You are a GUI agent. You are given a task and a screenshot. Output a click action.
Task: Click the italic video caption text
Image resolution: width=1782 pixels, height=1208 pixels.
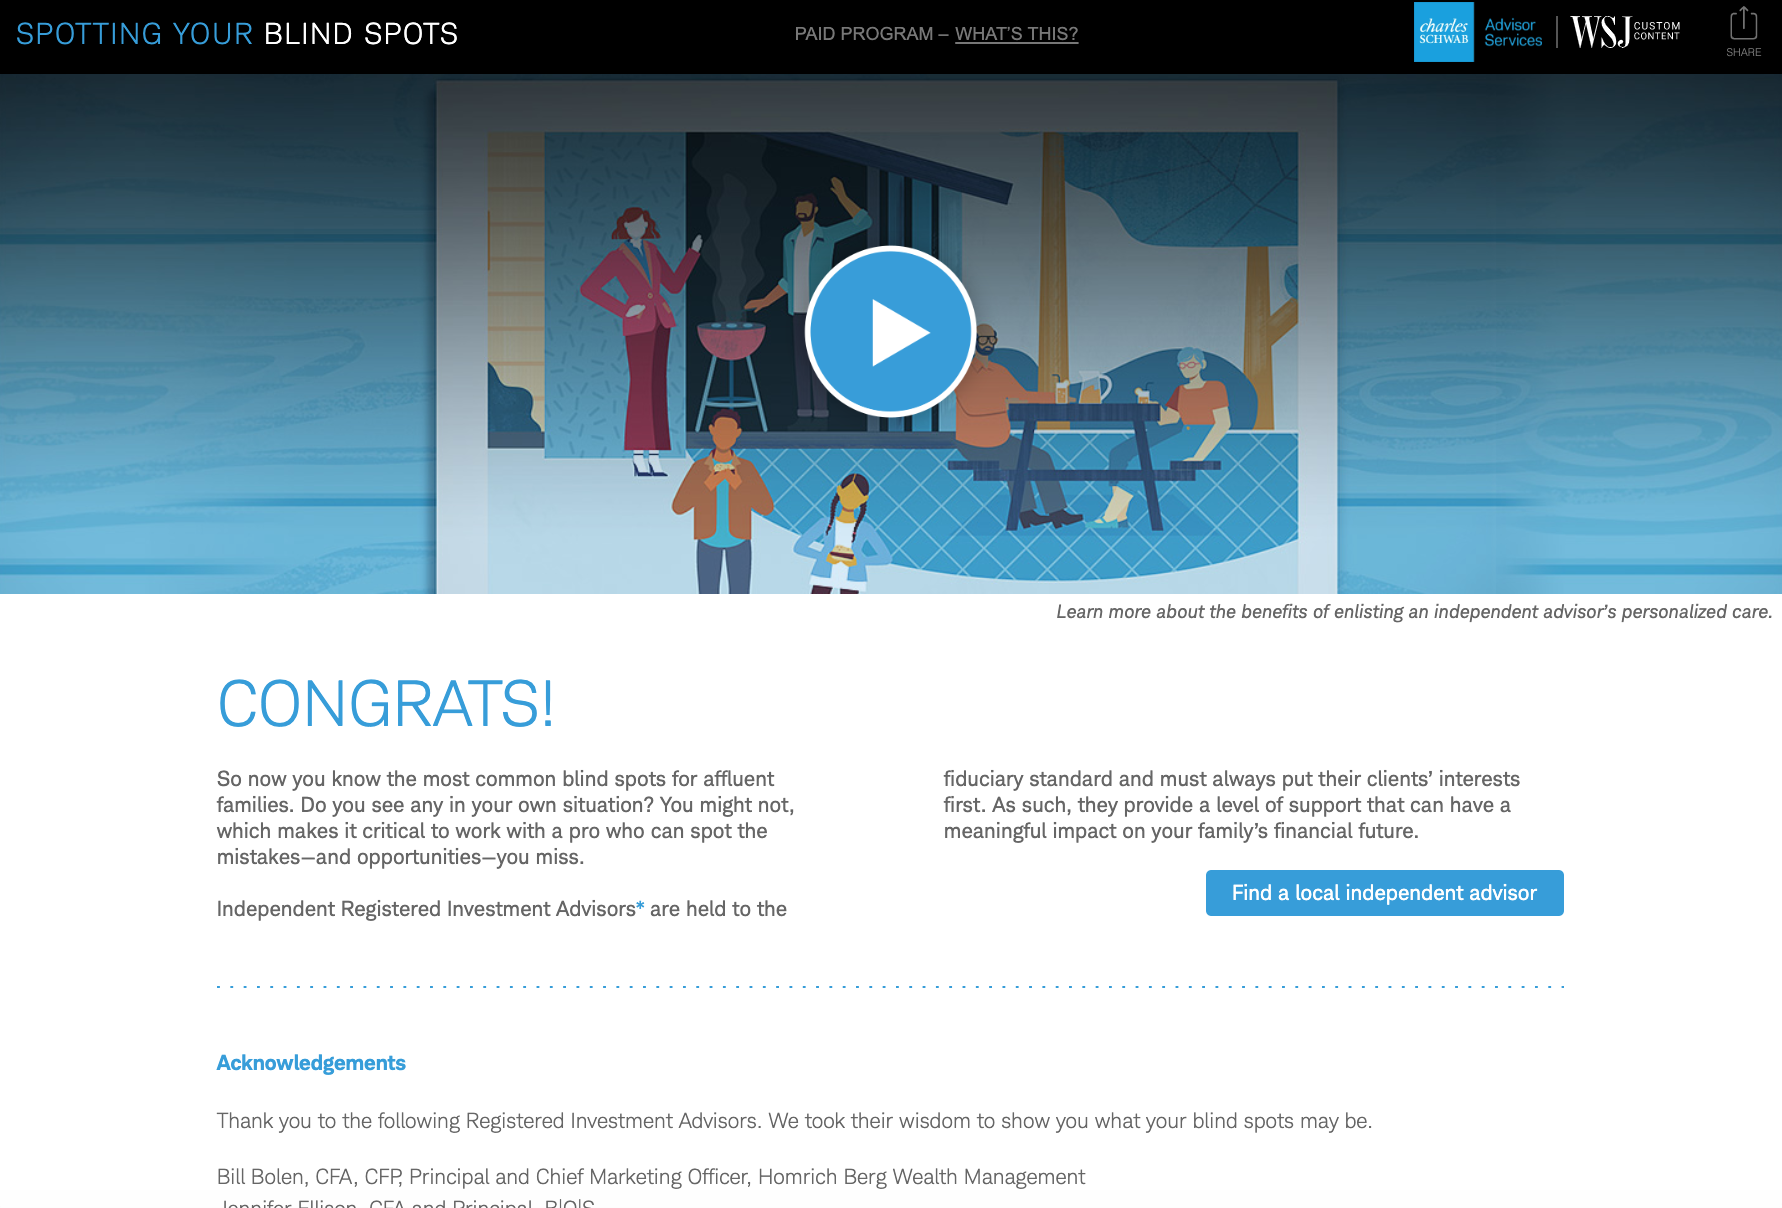1413,612
